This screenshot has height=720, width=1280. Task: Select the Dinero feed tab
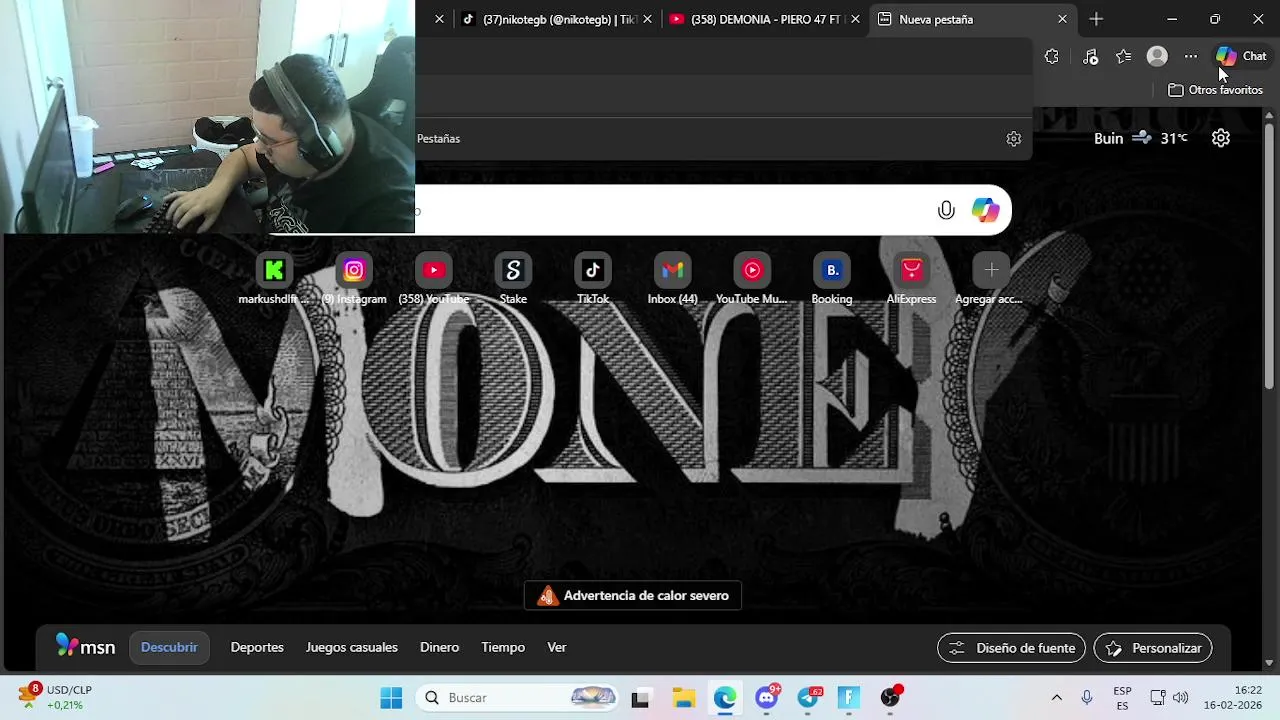click(x=439, y=647)
